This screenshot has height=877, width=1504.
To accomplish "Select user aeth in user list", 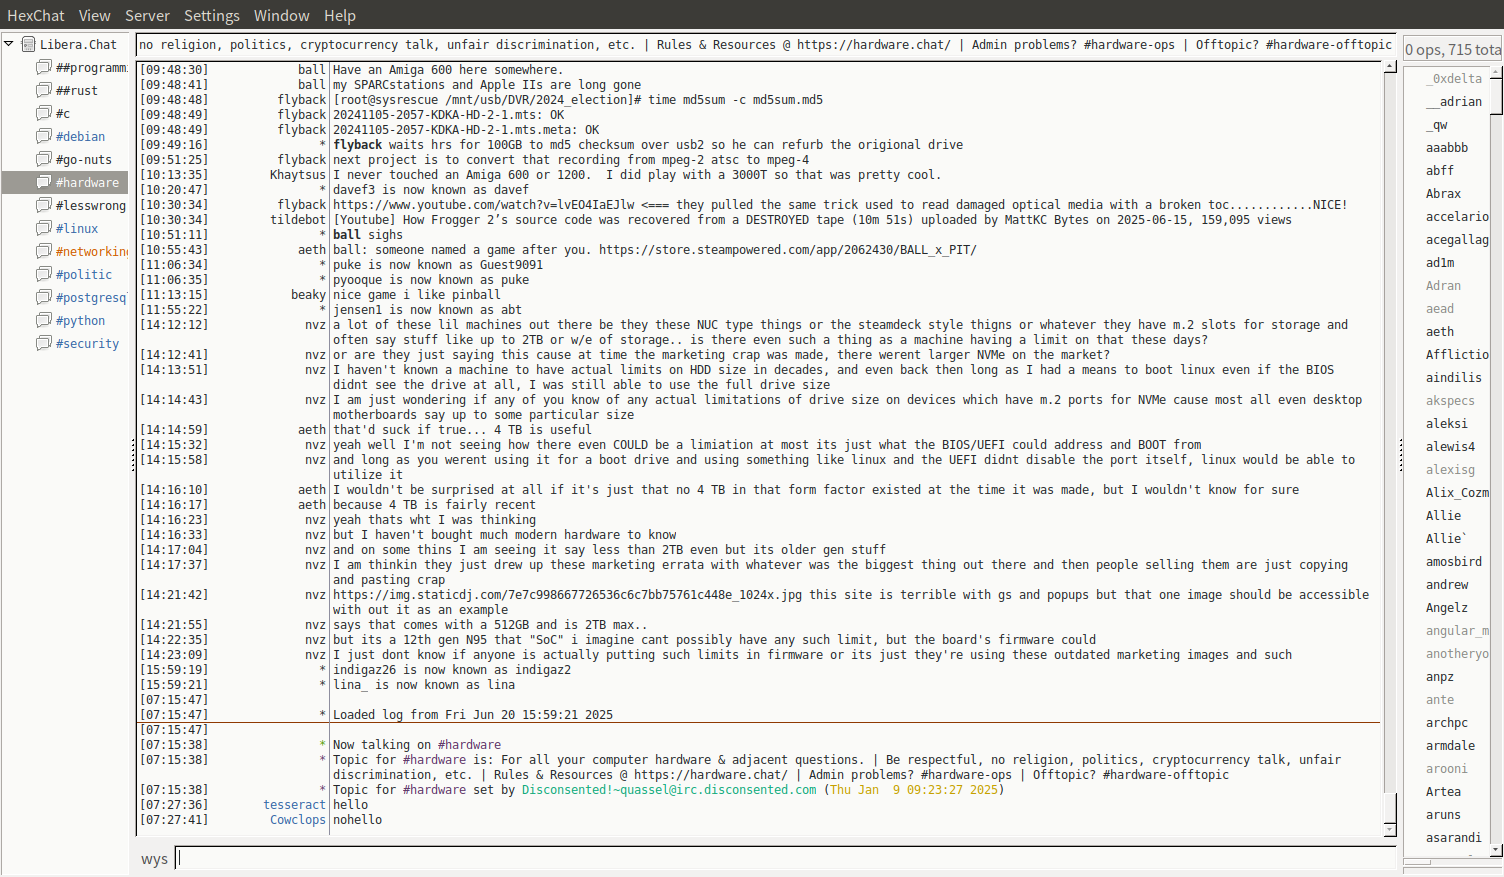I will coord(1440,332).
